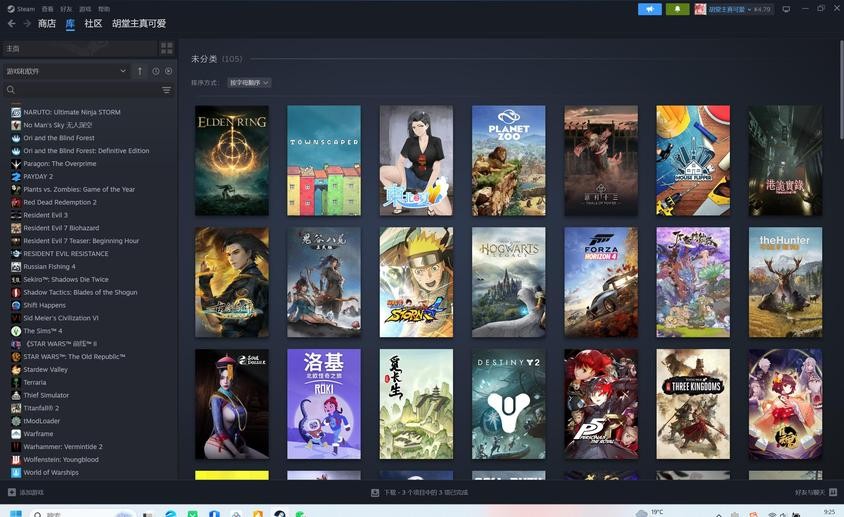844x517 pixels.
Task: Click the add game plus icon
Action: 12,492
